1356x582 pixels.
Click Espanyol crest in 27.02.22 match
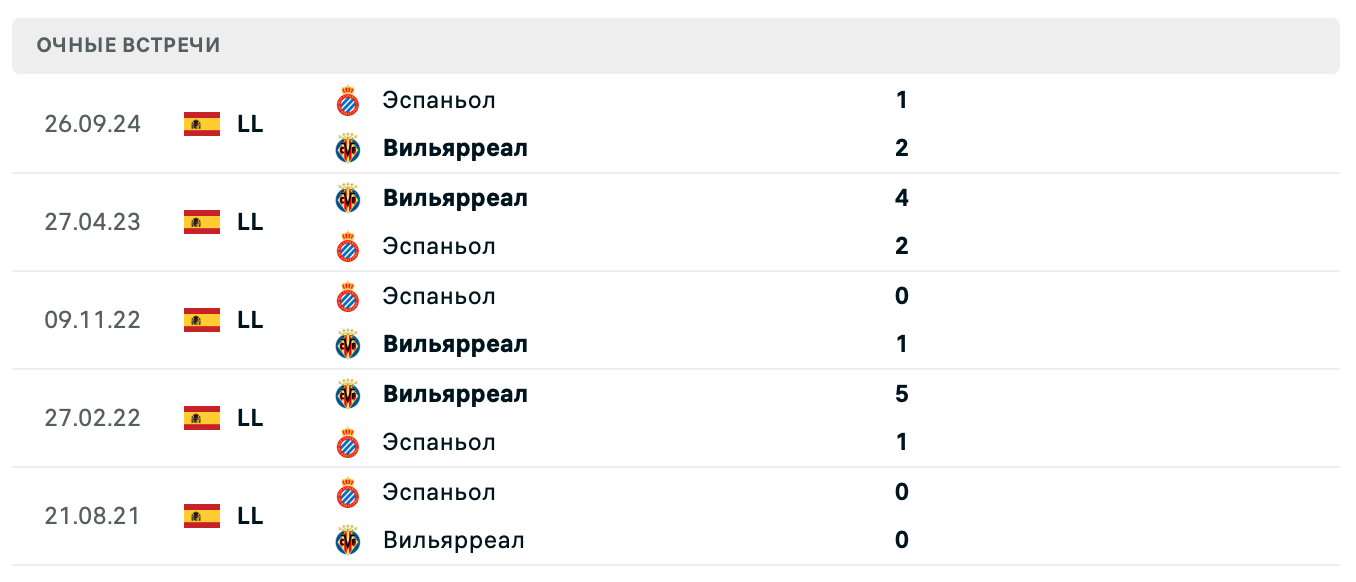[x=347, y=442]
